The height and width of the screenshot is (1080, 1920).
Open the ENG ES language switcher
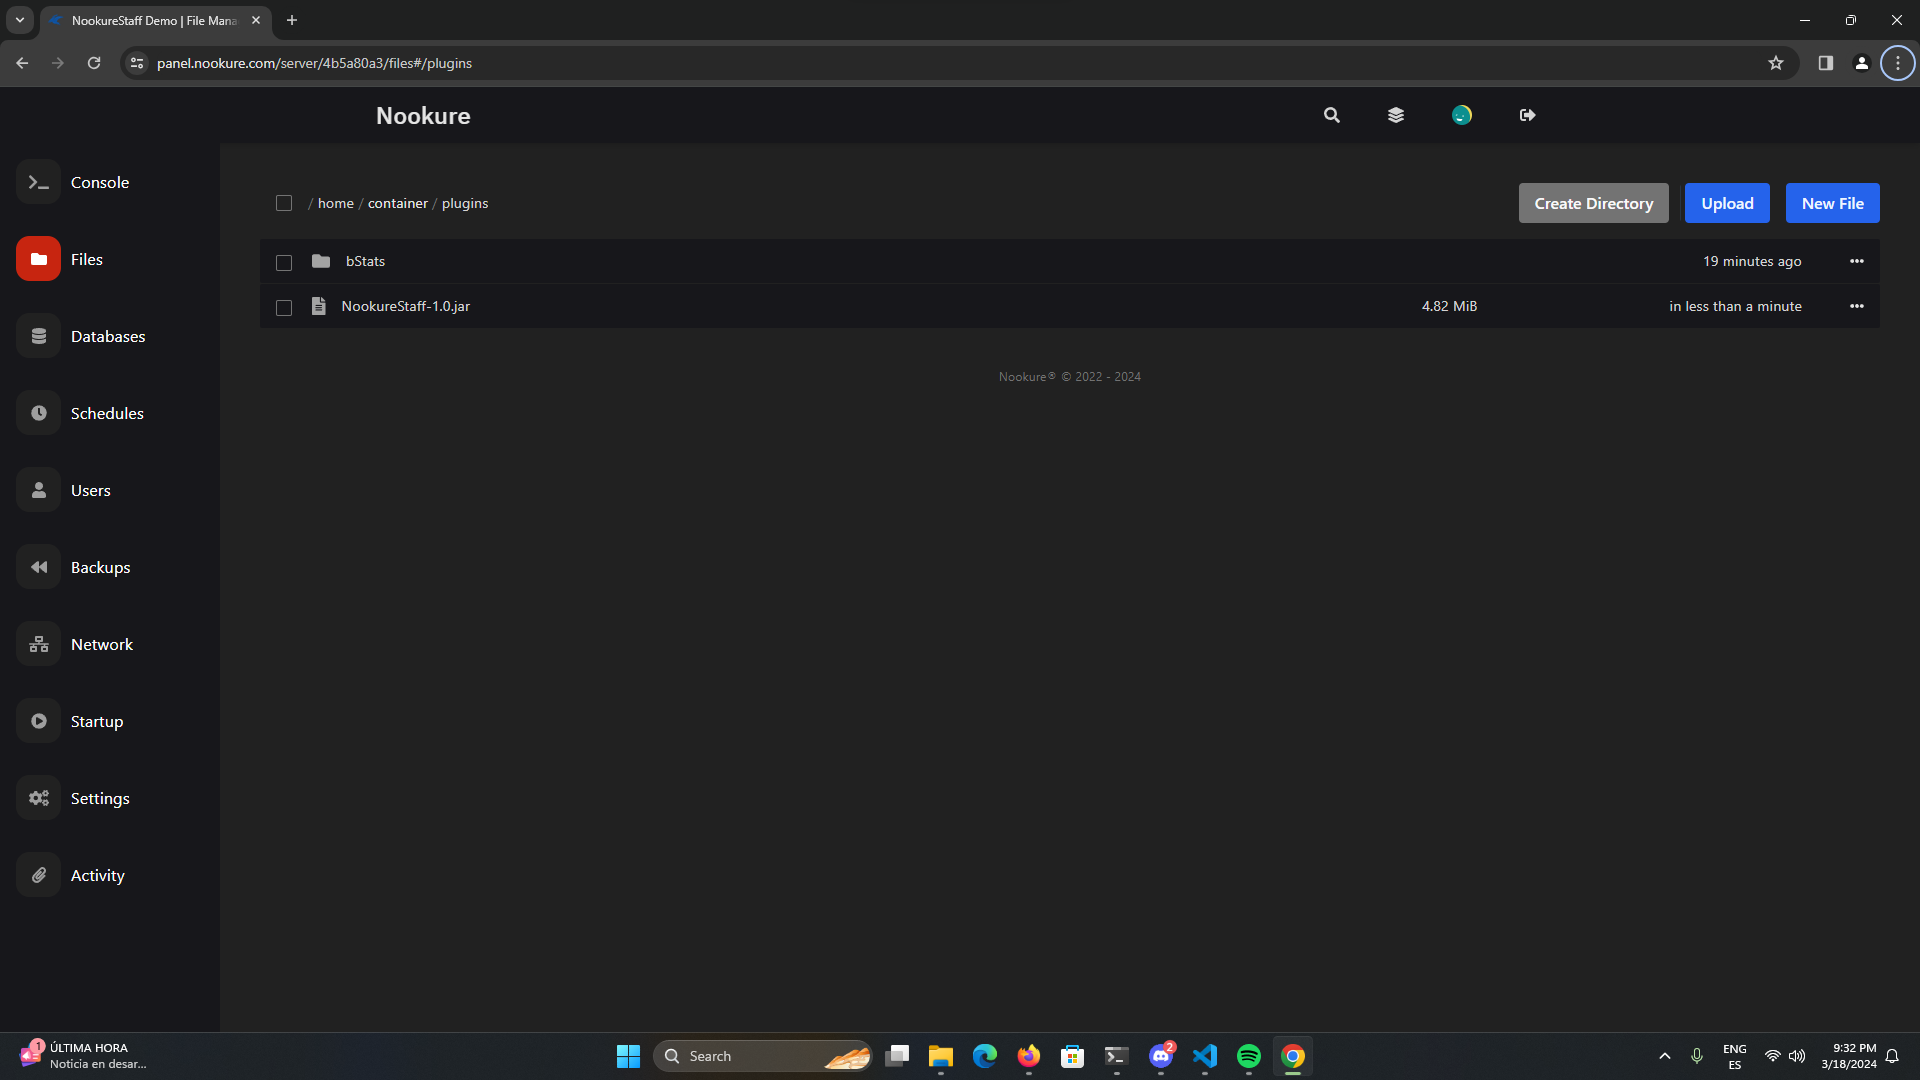click(1735, 1056)
